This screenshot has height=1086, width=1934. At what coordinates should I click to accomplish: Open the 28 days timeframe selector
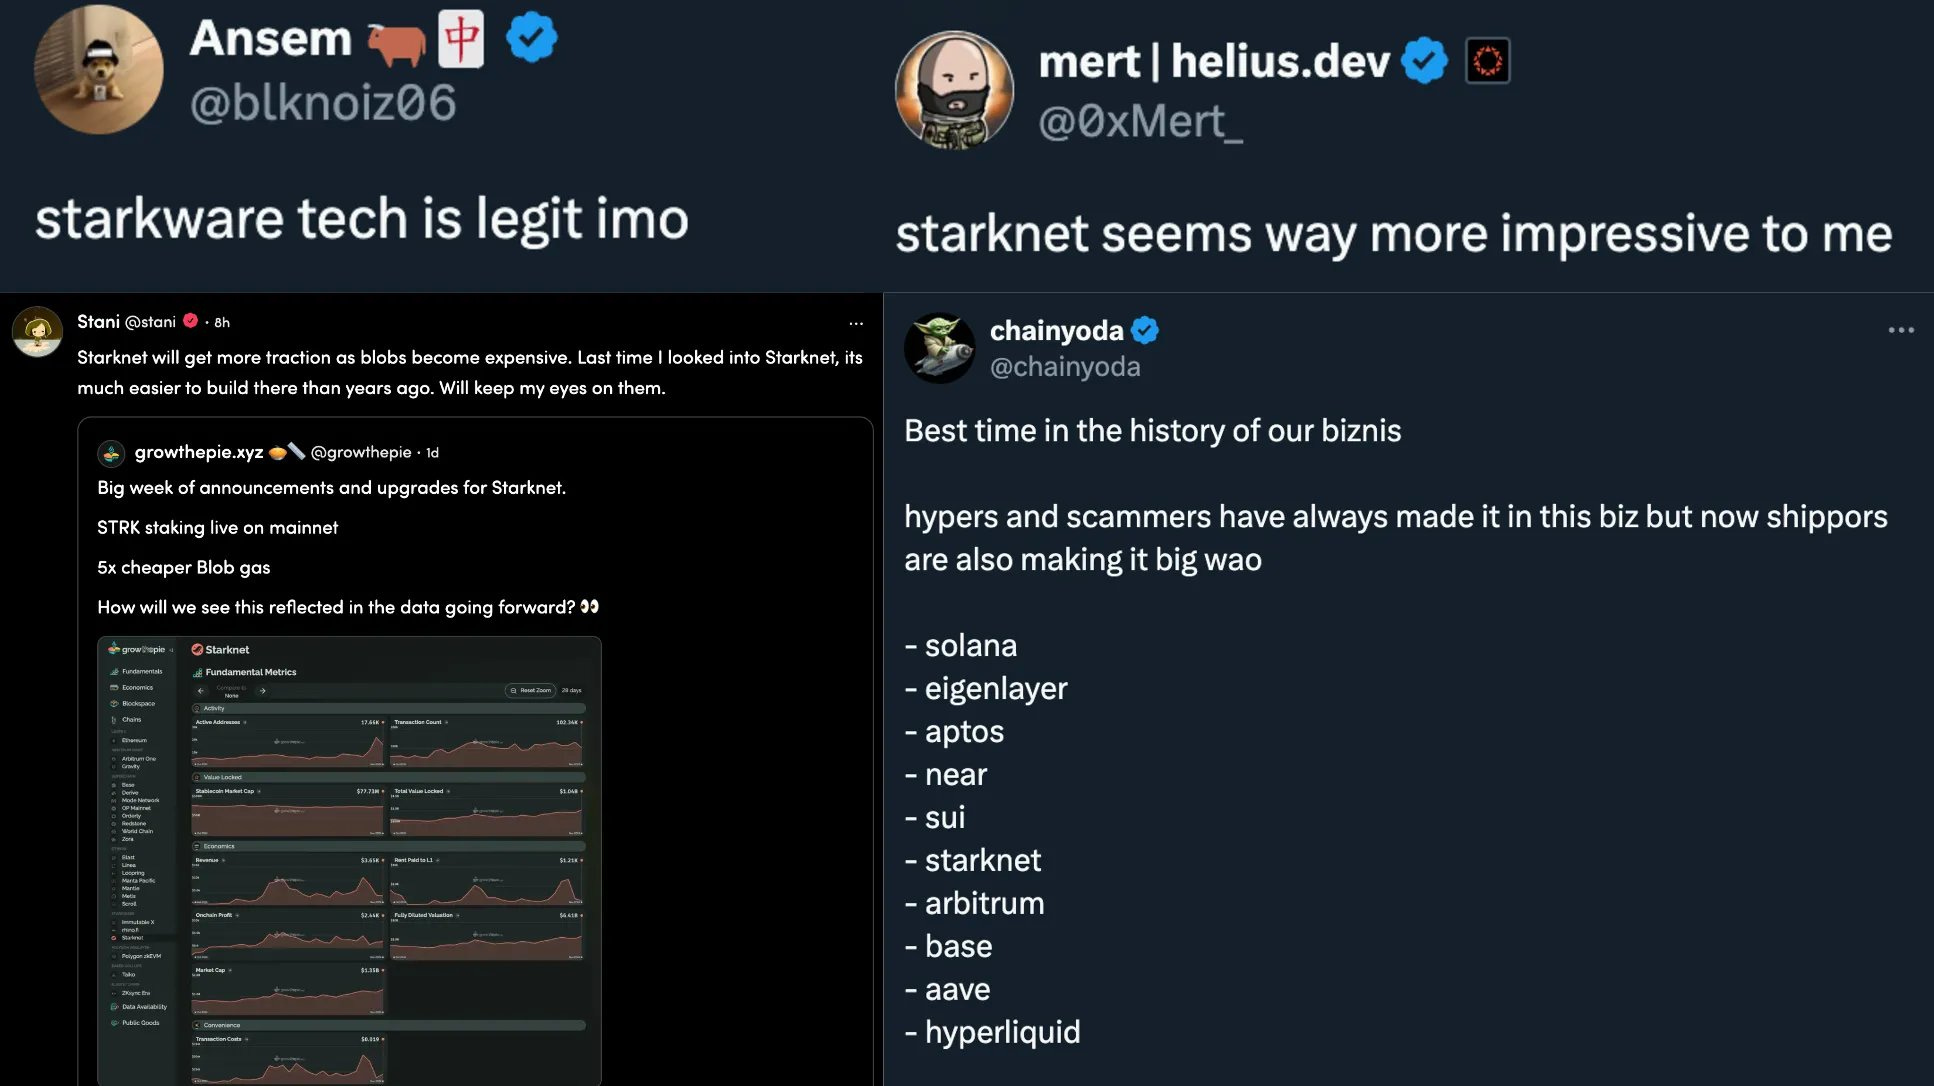coord(571,690)
